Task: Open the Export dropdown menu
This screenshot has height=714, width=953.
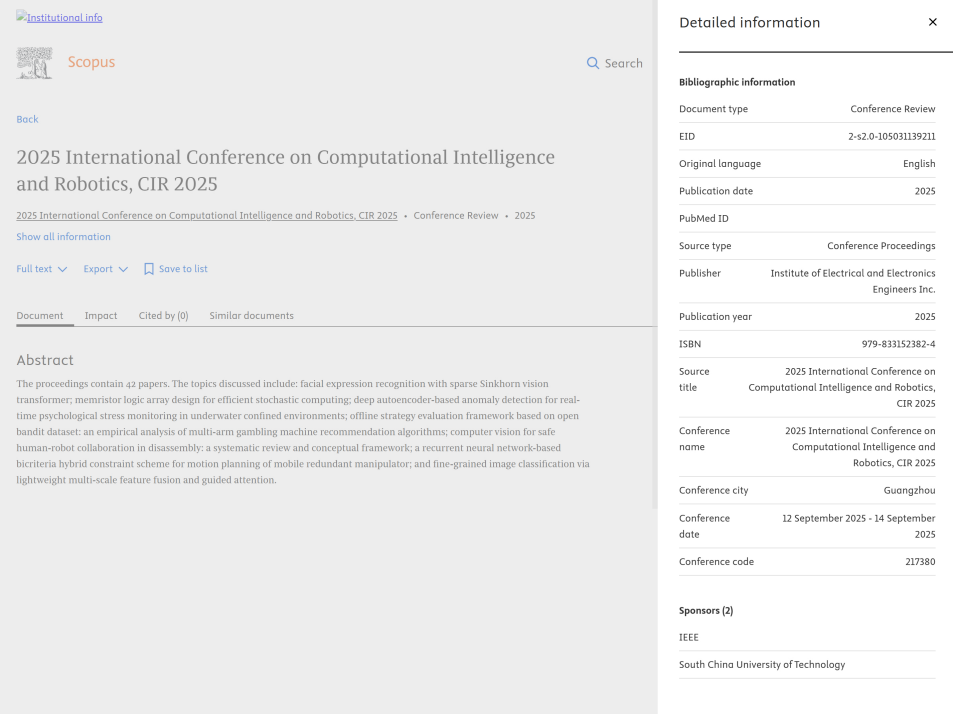Action: coord(106,269)
